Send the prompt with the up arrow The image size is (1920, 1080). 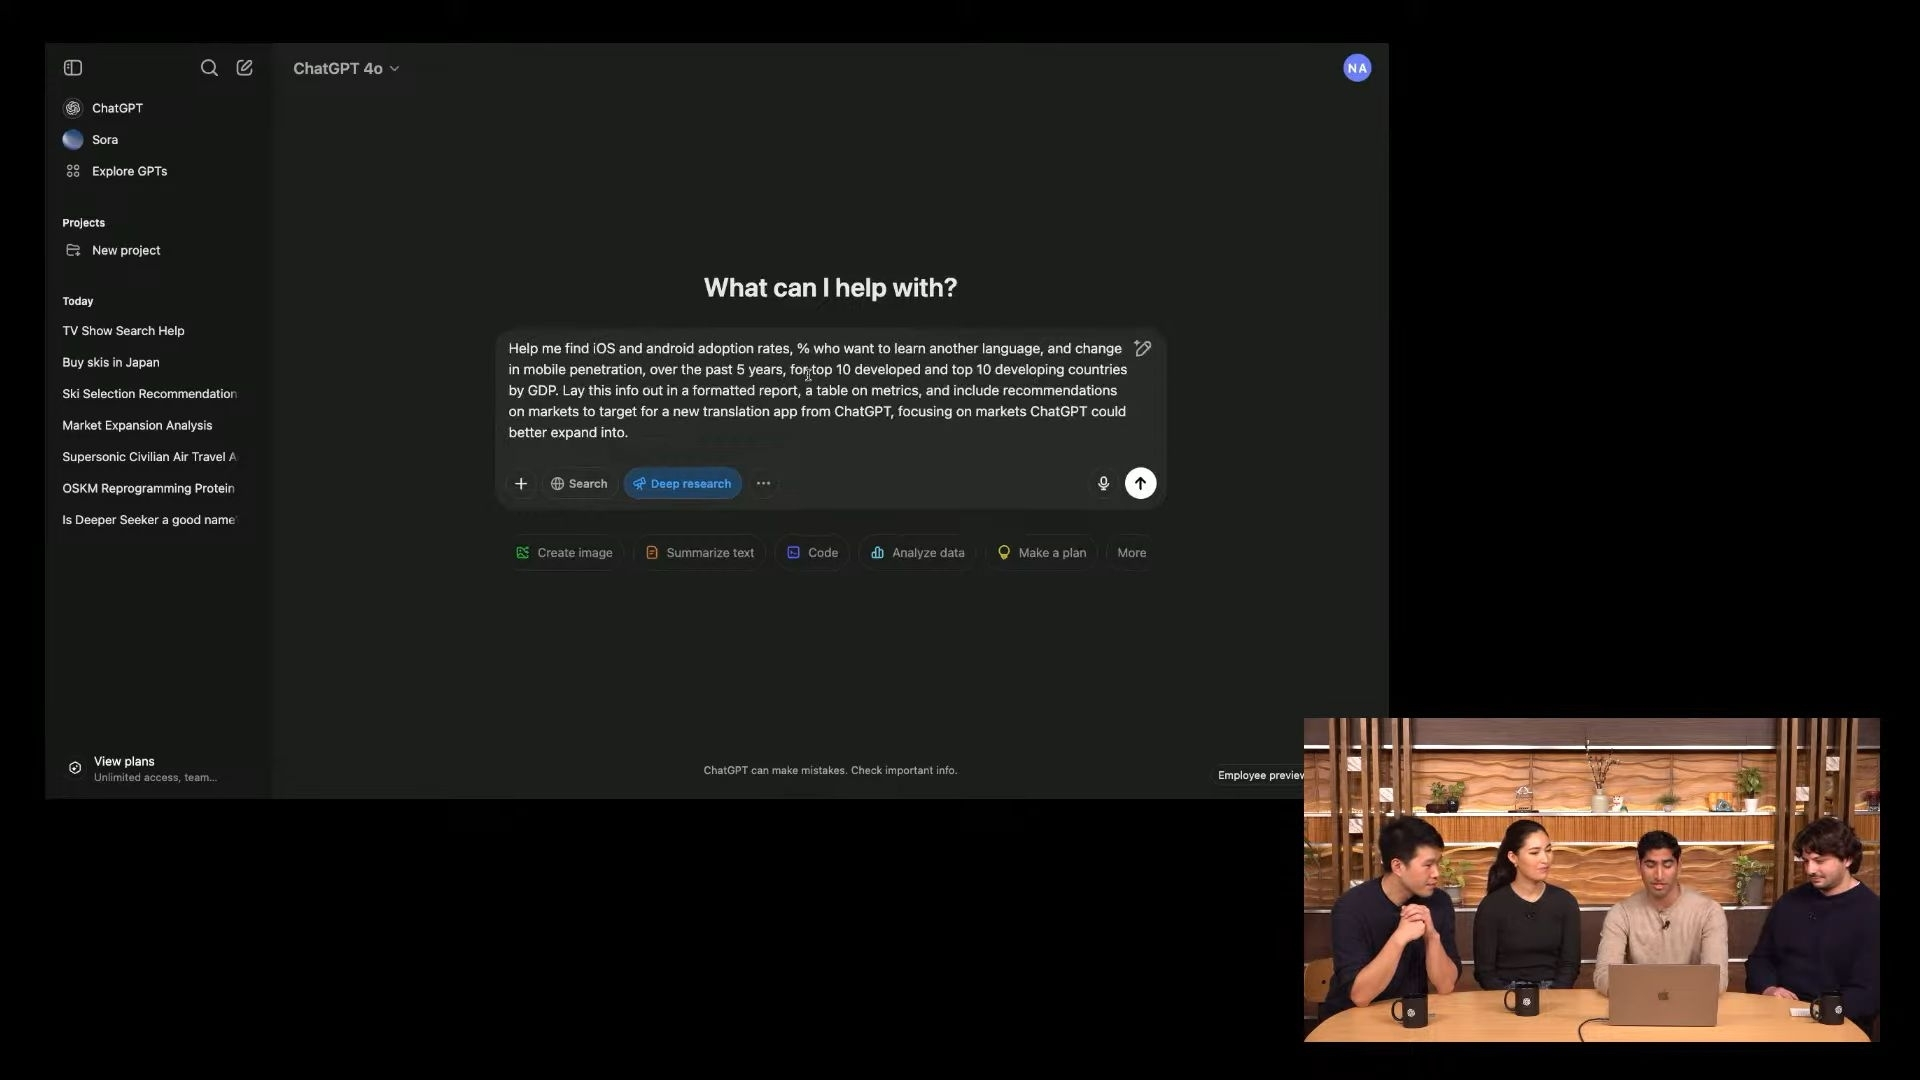[1140, 483]
